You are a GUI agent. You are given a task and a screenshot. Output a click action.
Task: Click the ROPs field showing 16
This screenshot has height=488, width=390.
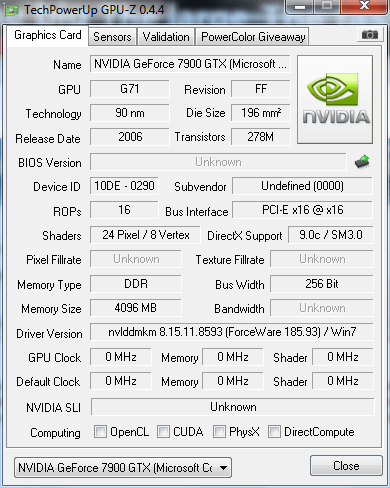point(124,210)
